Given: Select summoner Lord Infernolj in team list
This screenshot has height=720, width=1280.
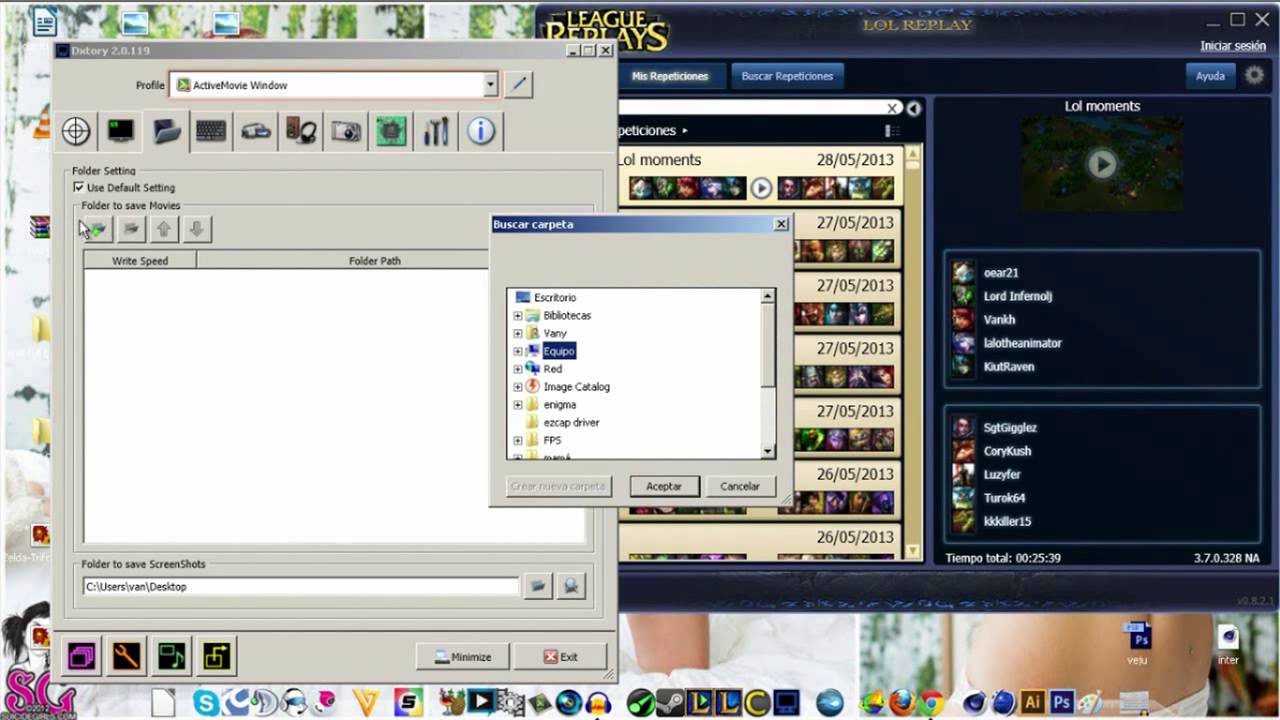Looking at the screenshot, I should (x=1017, y=296).
